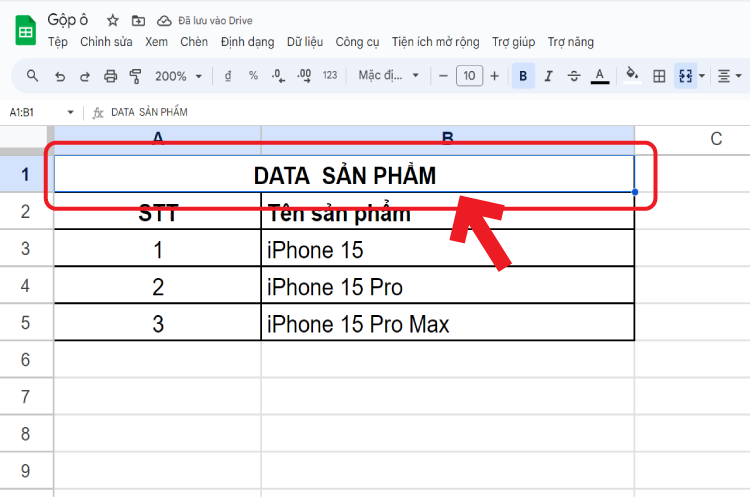Print the spreadsheet

pyautogui.click(x=110, y=76)
